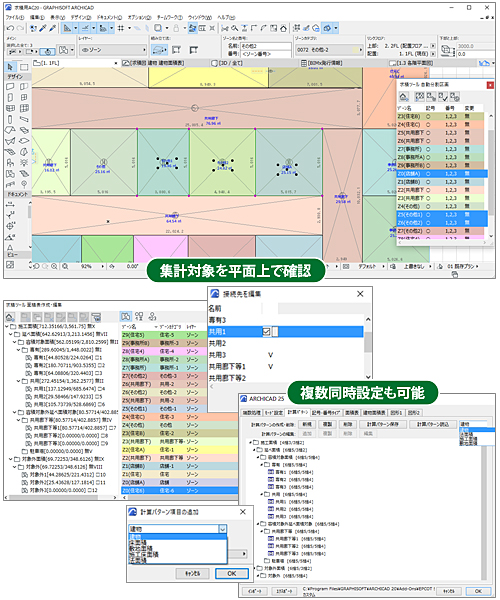Click the 複製 button beside 新規
This screenshot has width=500, height=600.
click(x=327, y=424)
